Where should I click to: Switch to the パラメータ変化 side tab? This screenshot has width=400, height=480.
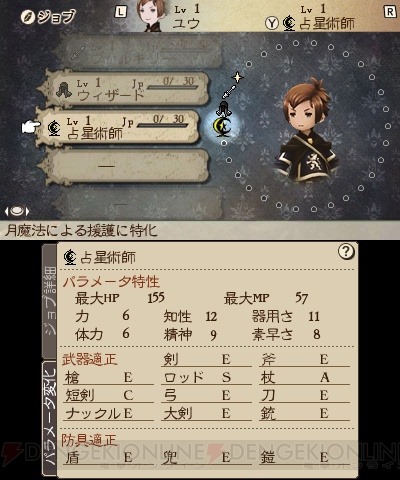tap(49, 417)
